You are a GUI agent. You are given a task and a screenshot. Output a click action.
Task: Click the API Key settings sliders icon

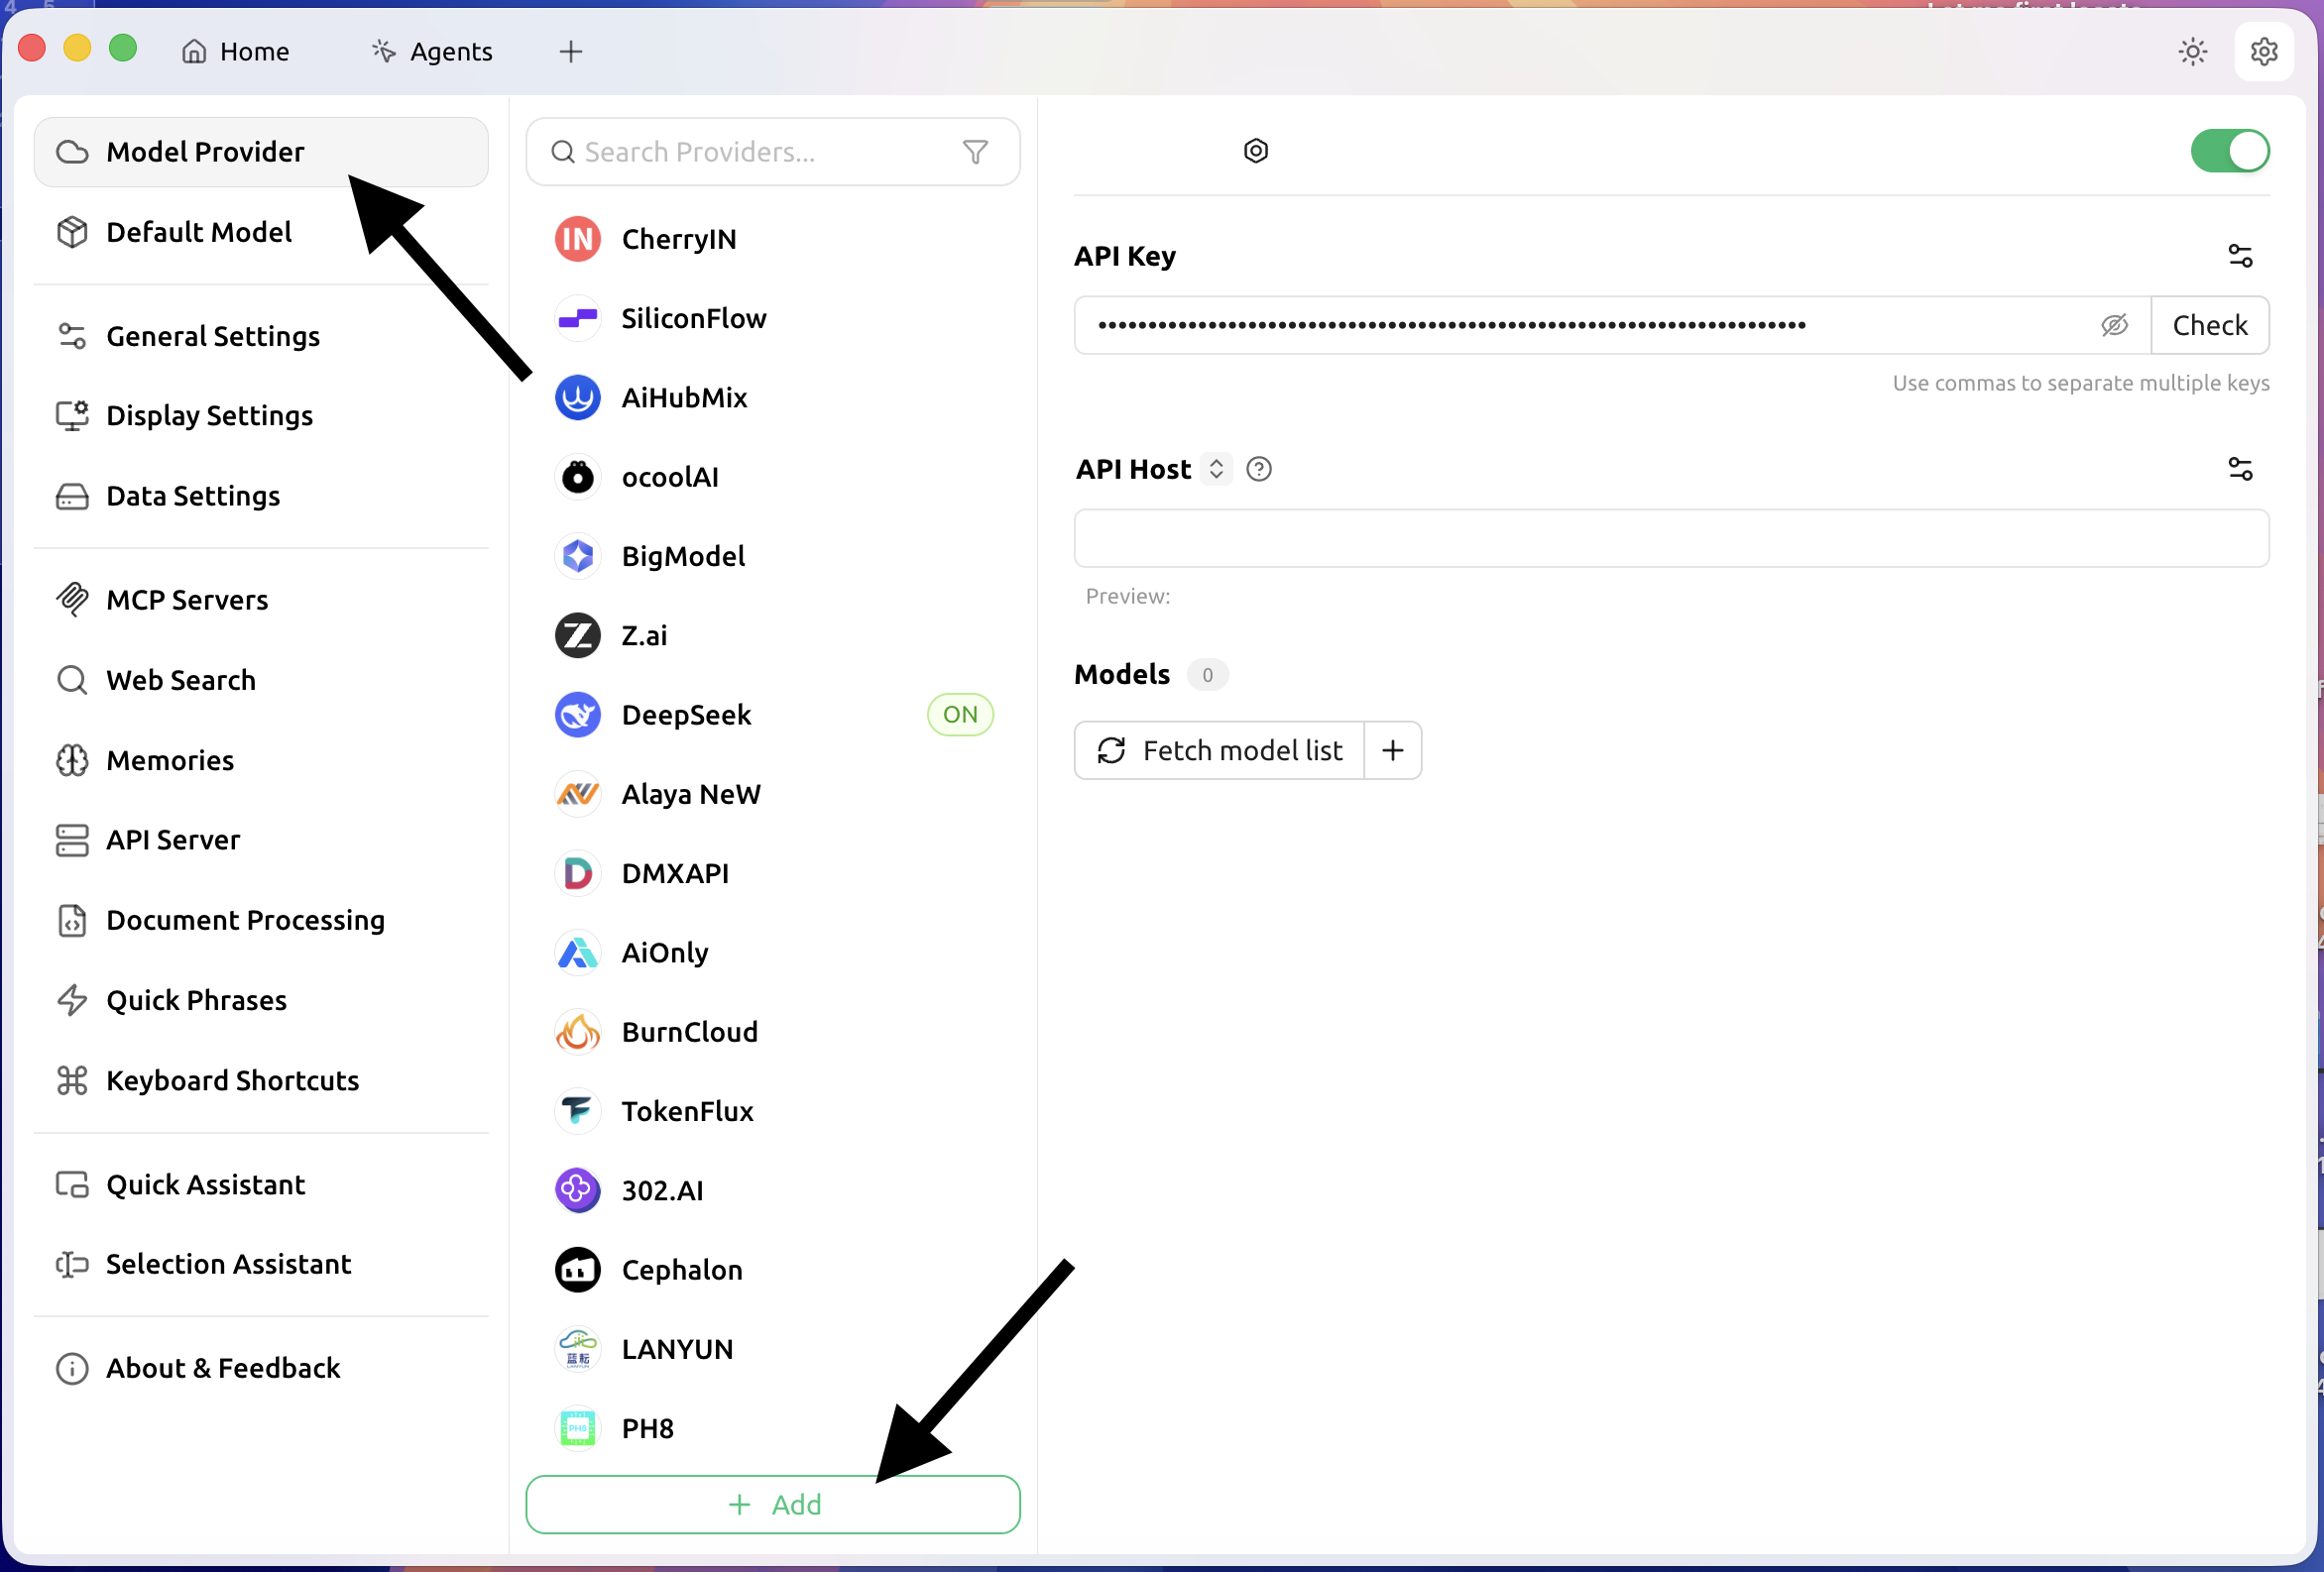click(2240, 256)
